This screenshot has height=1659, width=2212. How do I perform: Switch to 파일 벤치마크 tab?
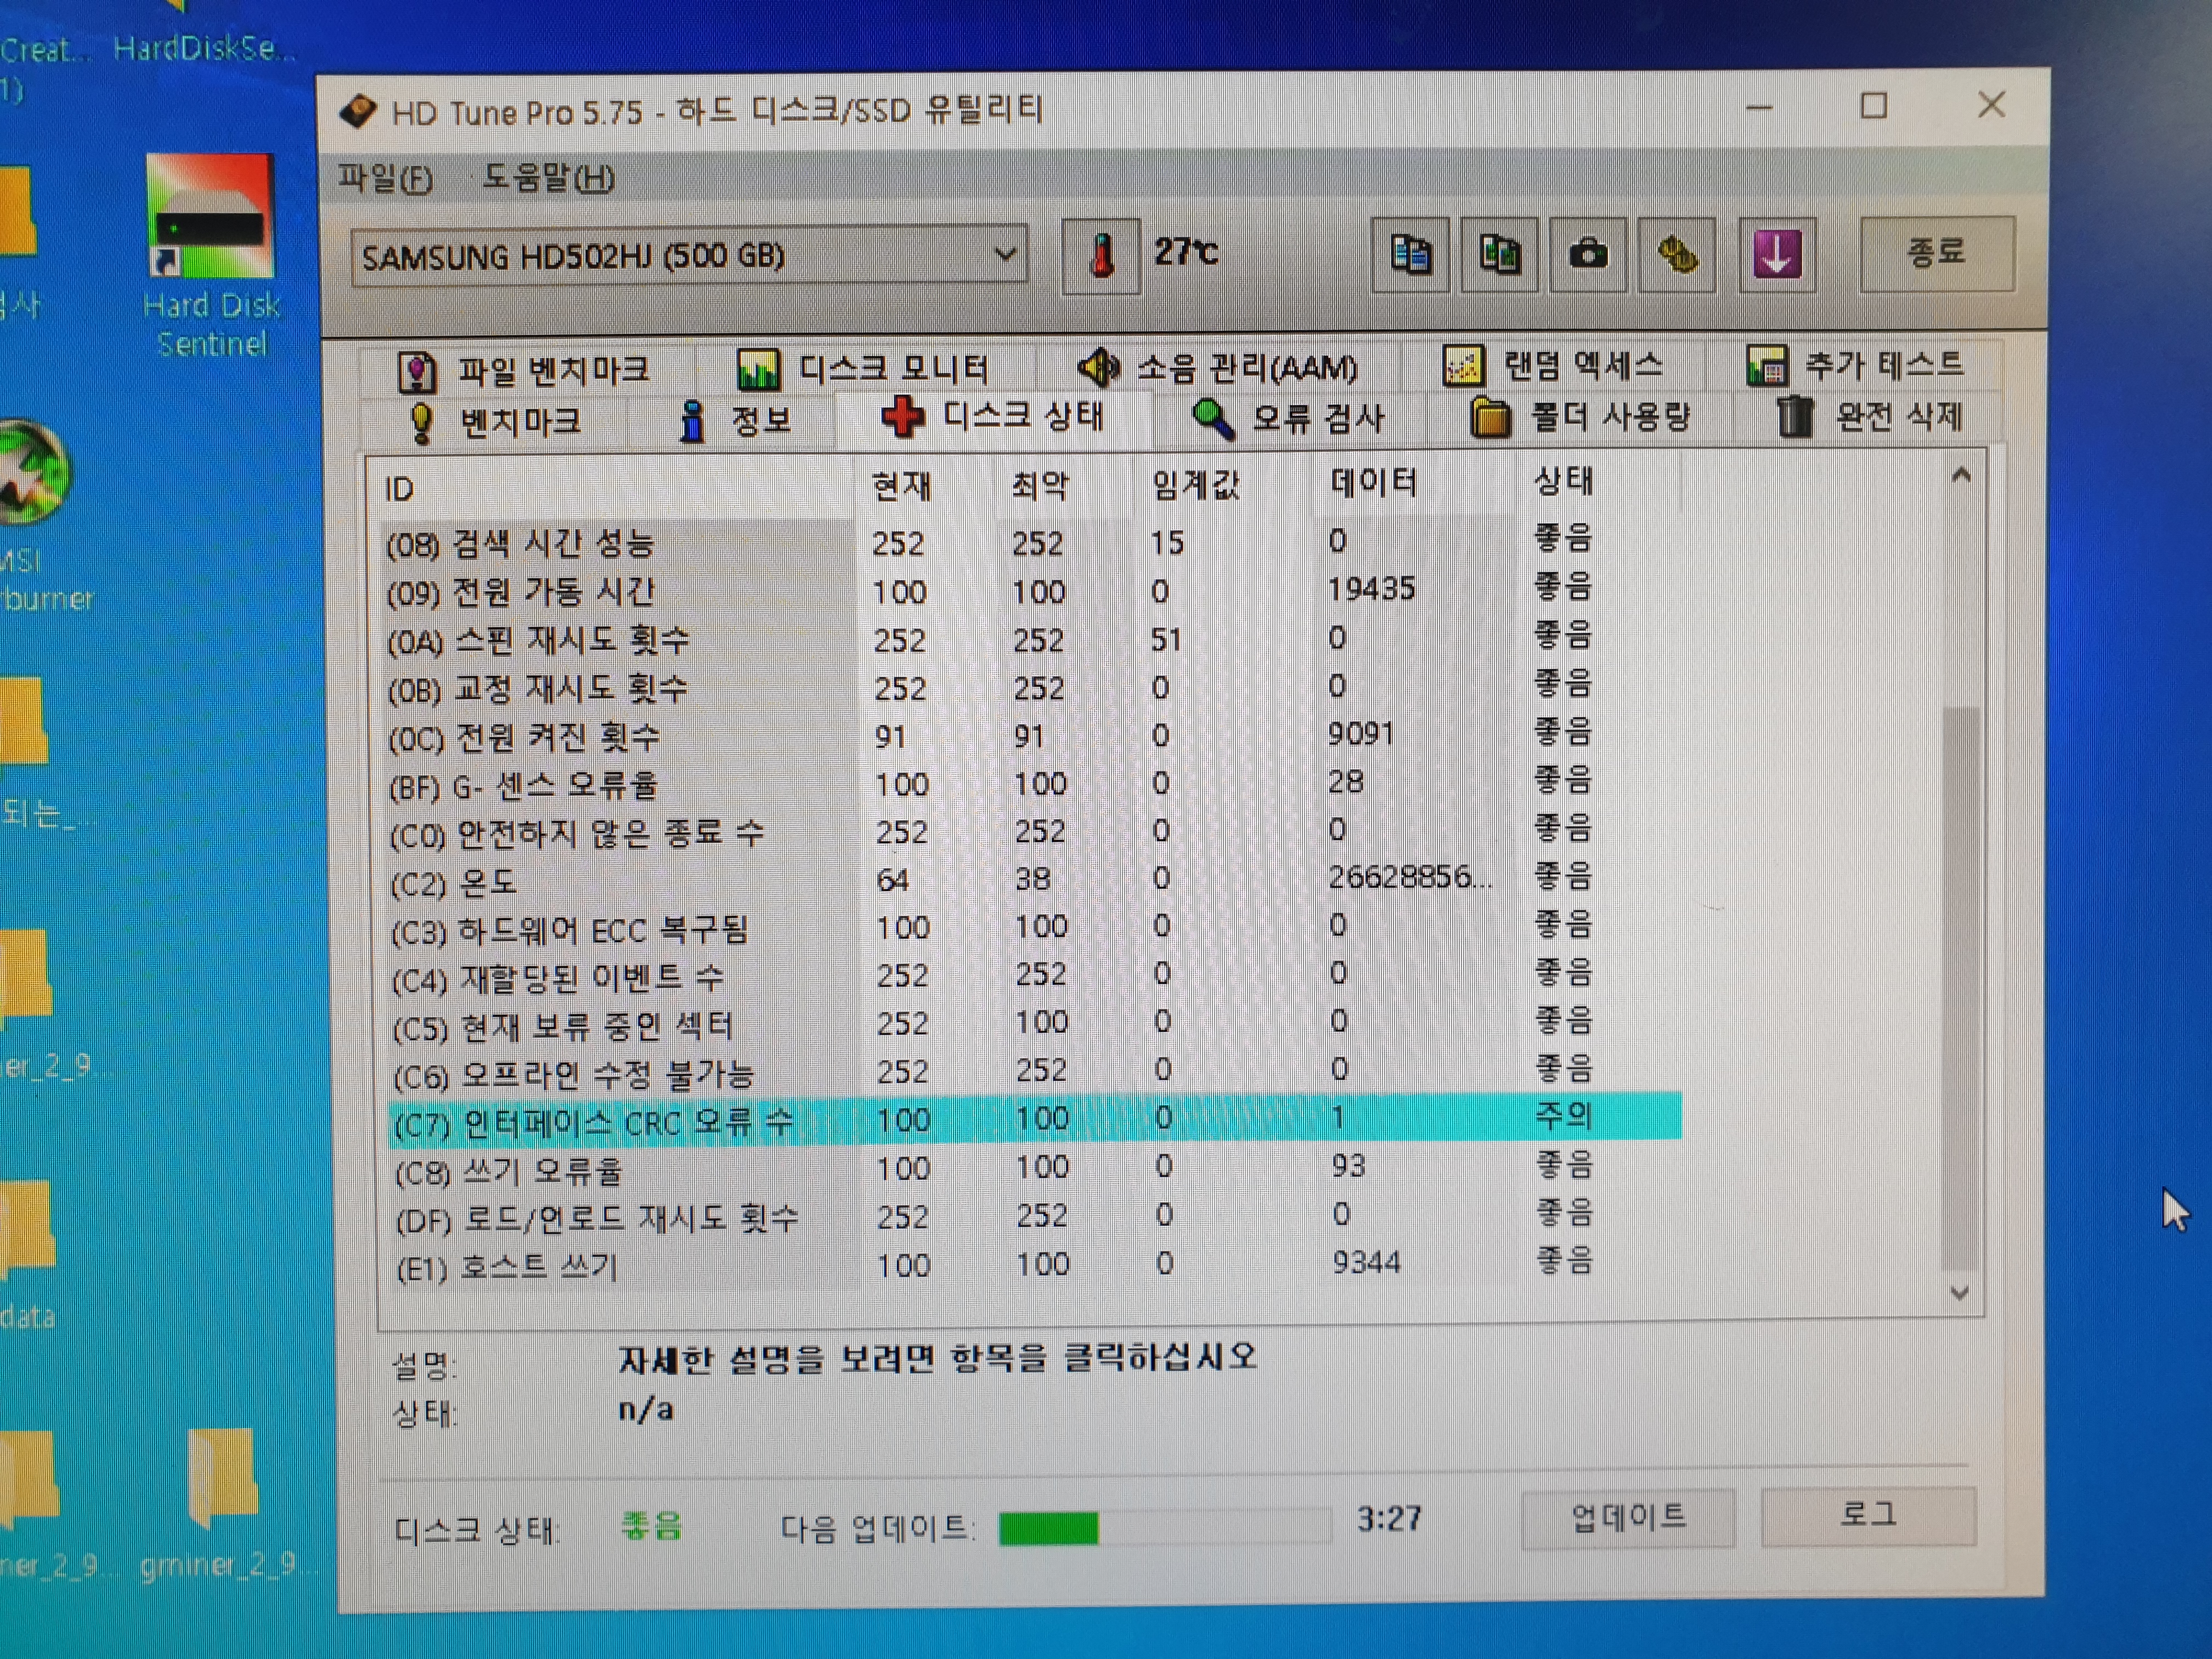coord(524,371)
